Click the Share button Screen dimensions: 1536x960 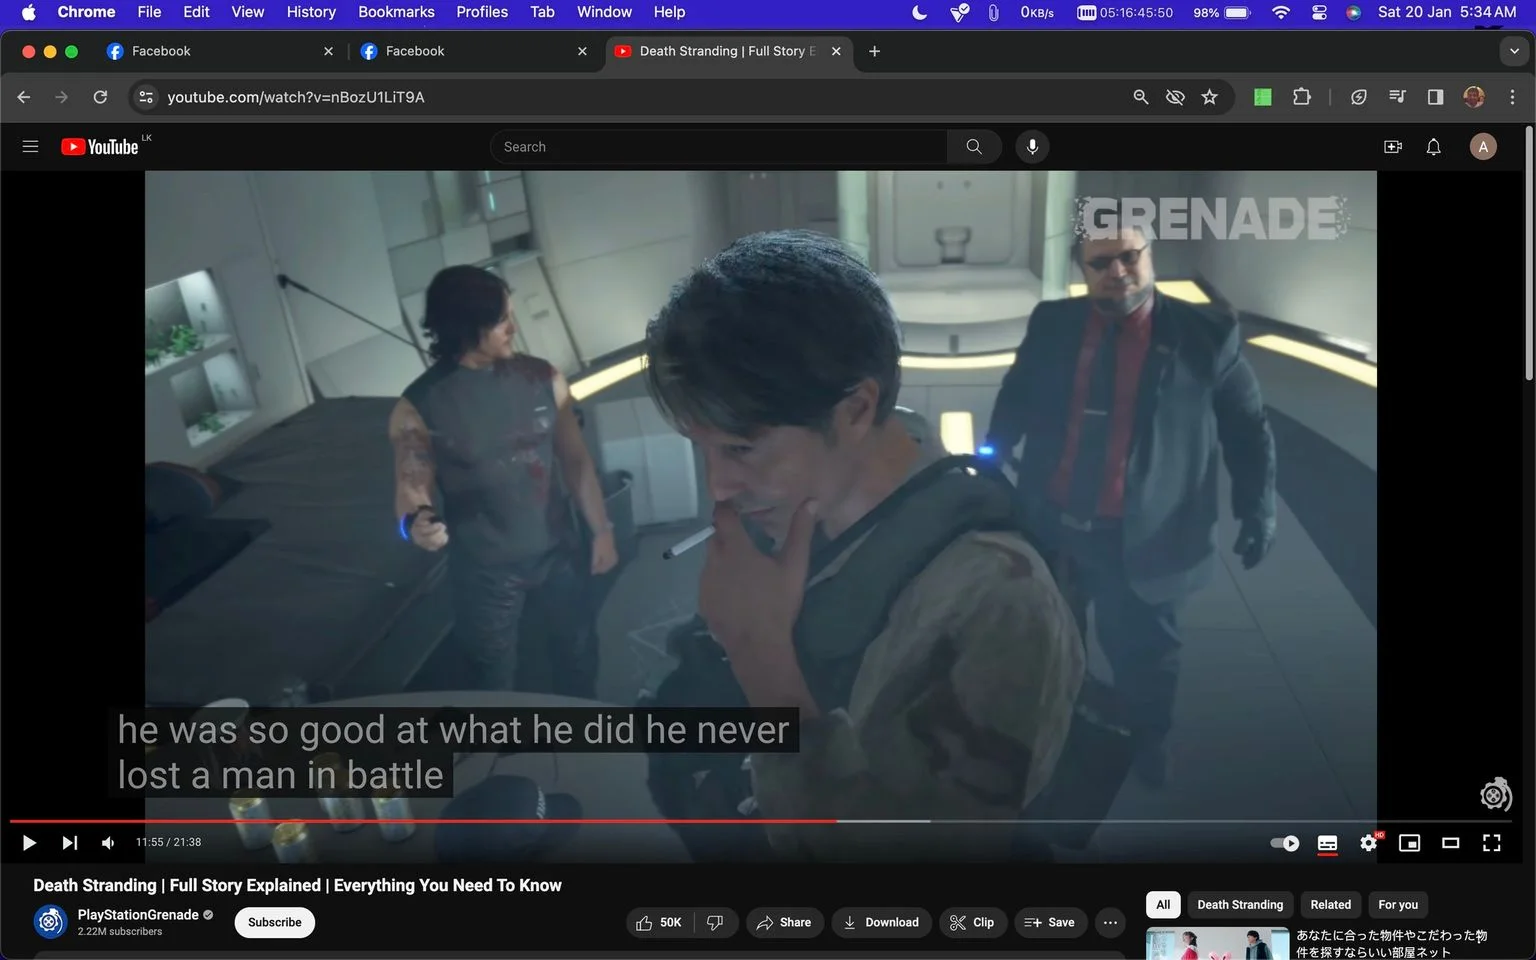pyautogui.click(x=784, y=922)
